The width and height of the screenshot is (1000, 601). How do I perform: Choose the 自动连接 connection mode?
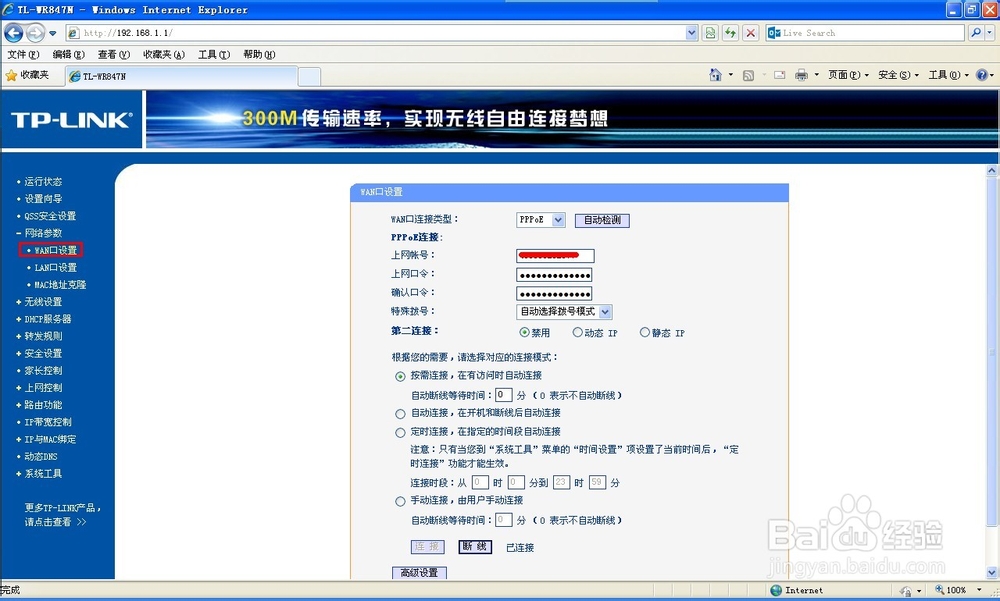pyautogui.click(x=401, y=412)
